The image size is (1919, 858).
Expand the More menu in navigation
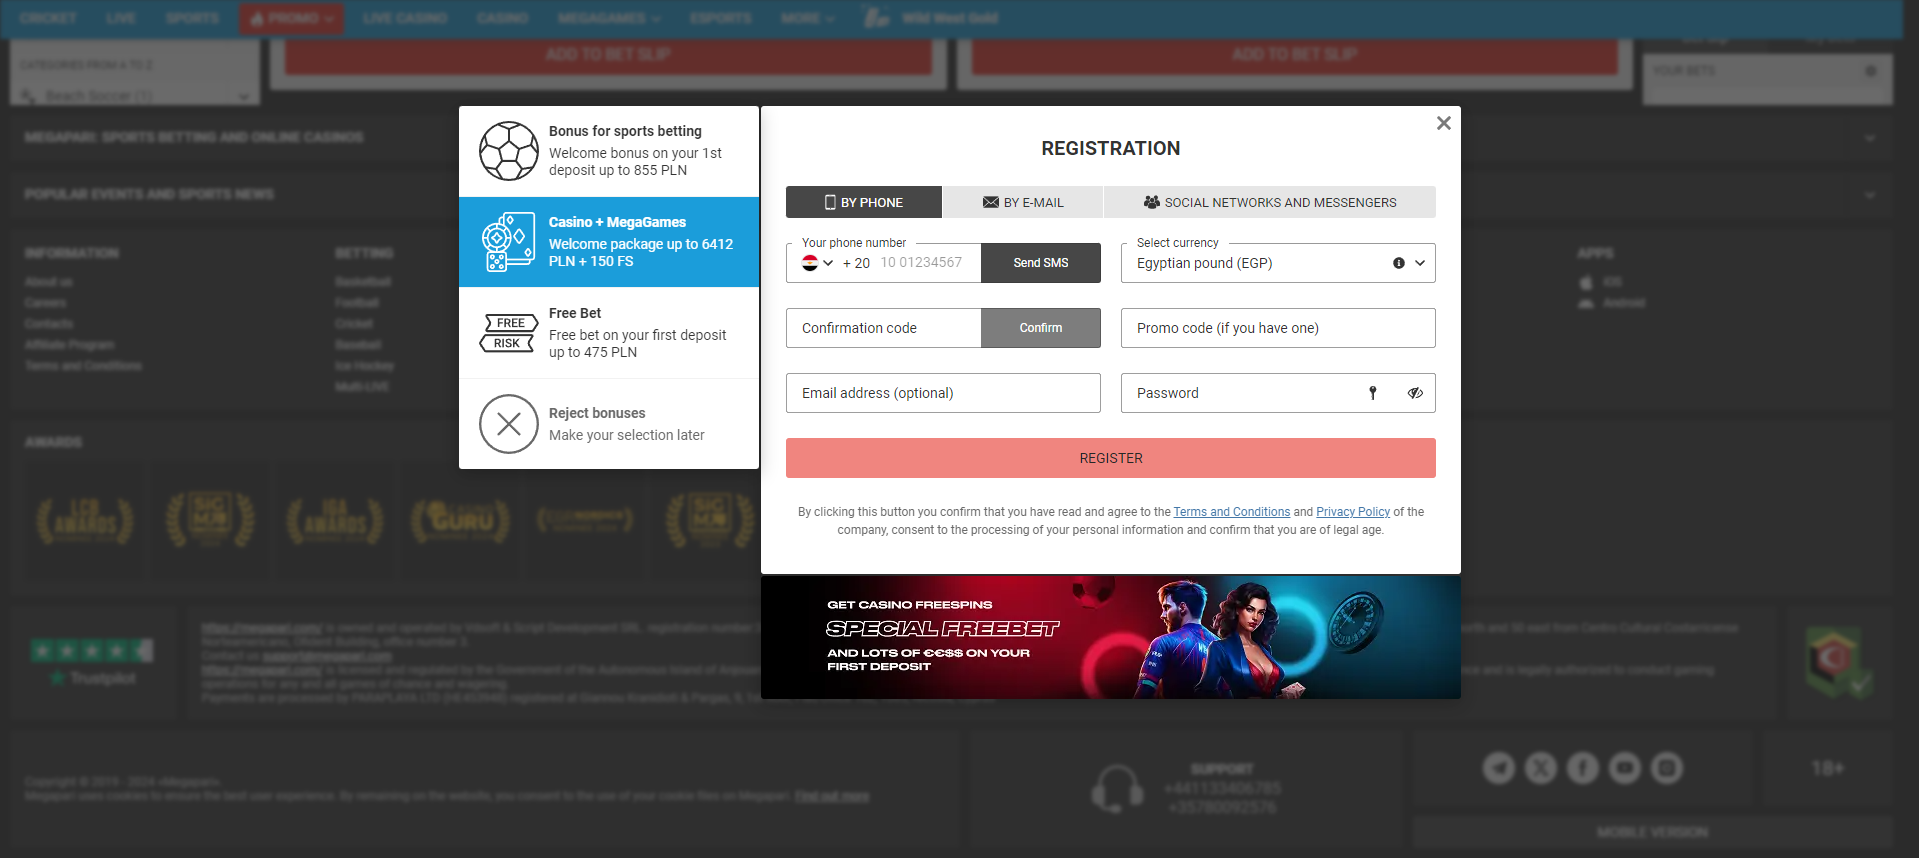coord(807,18)
